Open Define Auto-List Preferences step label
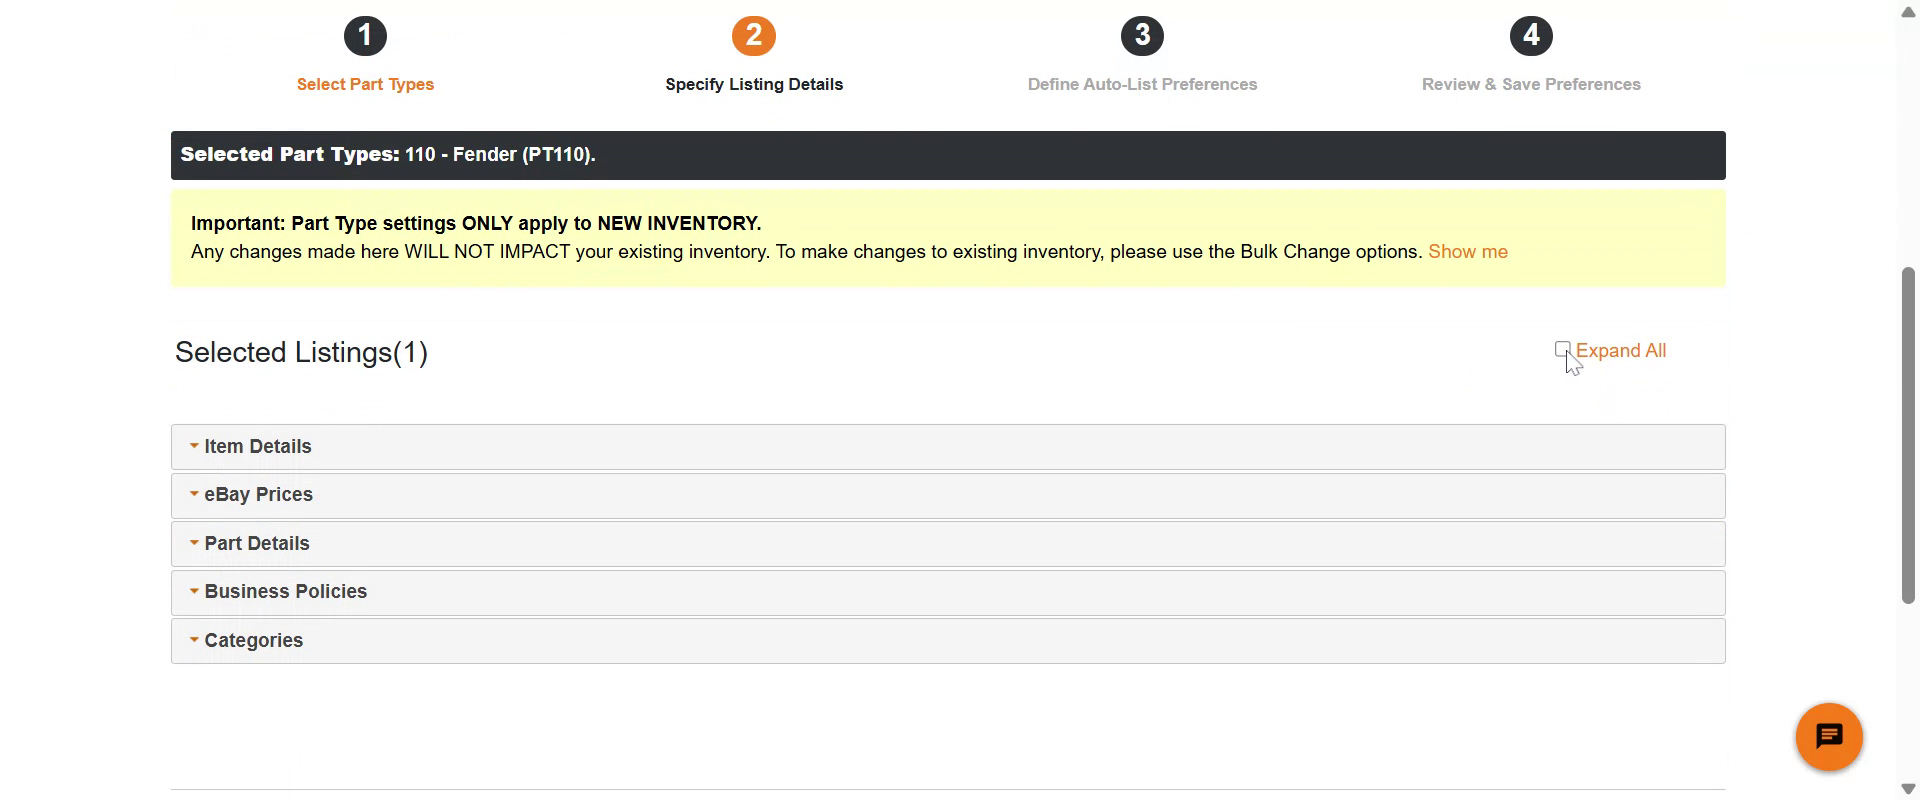 point(1142,85)
